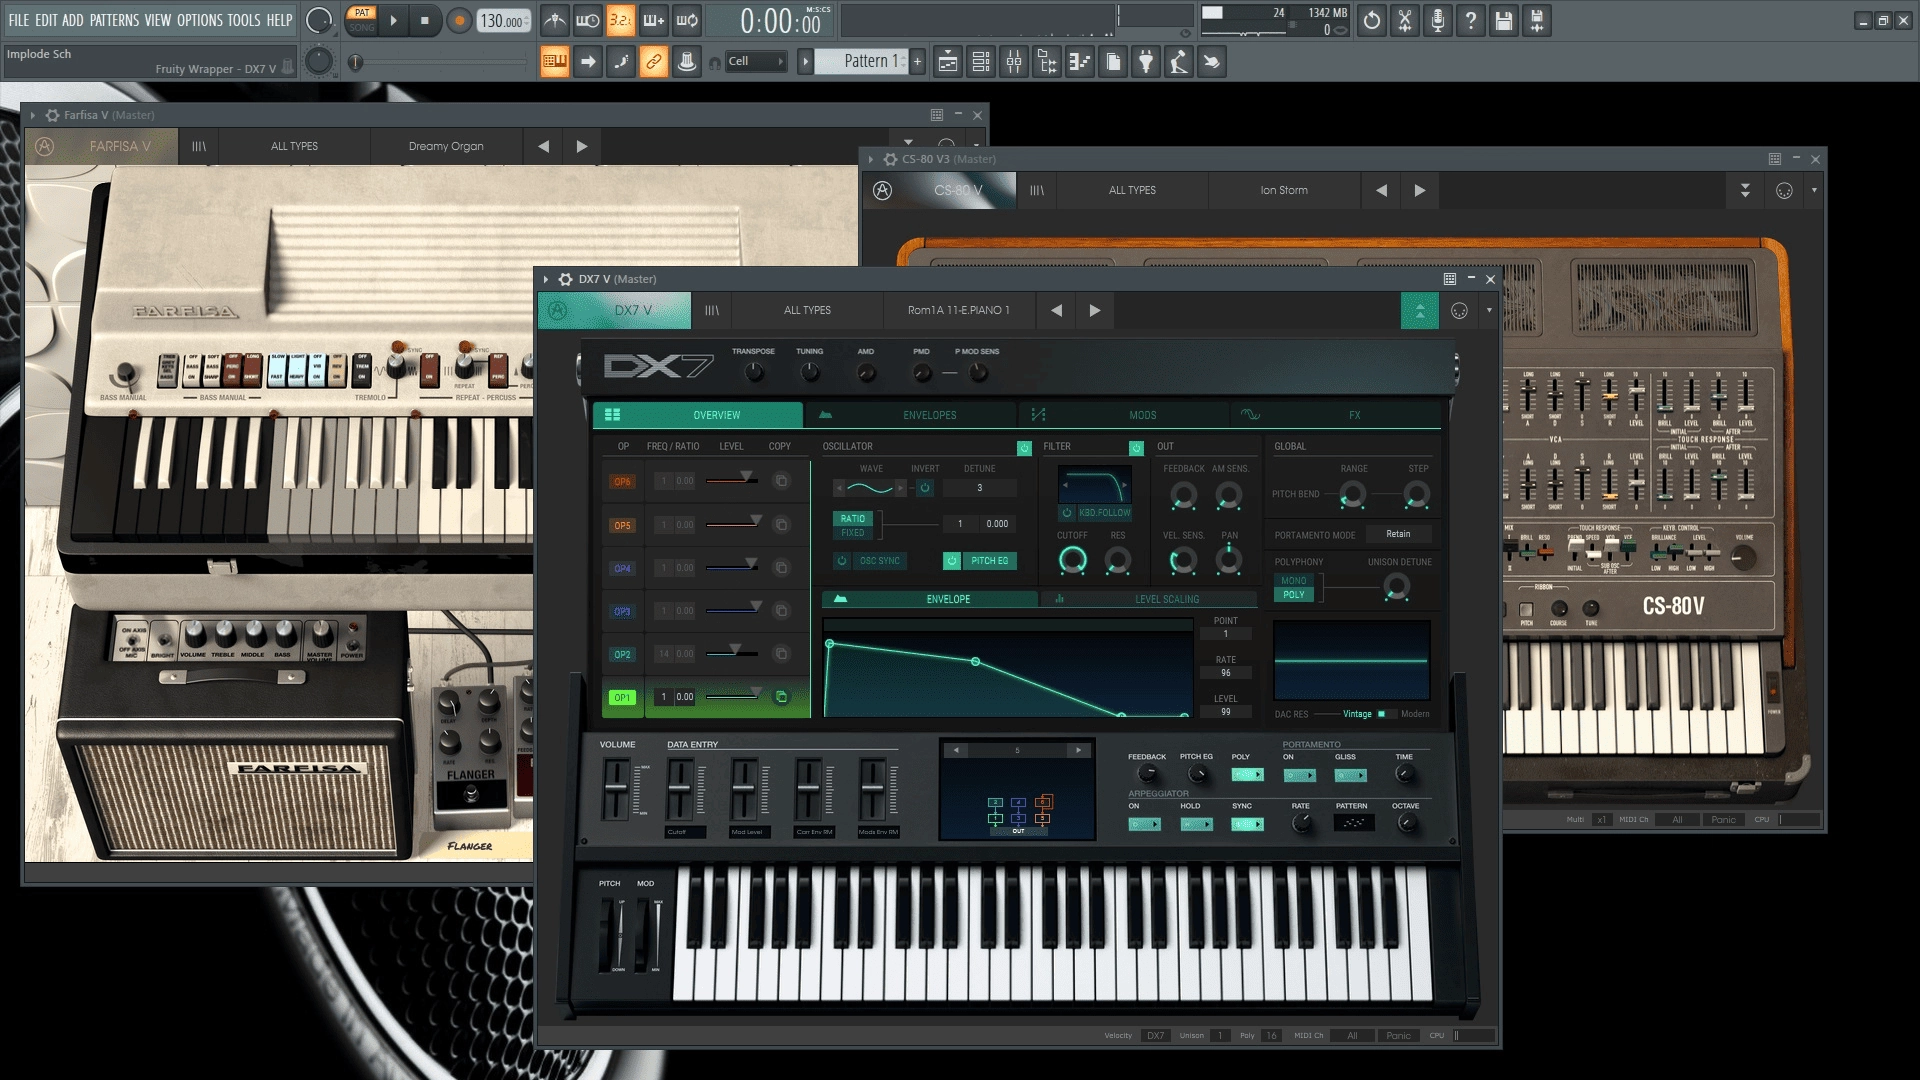Click Panic button in DX7 V status bar
Image resolution: width=1920 pixels, height=1080 pixels.
(x=1398, y=1035)
